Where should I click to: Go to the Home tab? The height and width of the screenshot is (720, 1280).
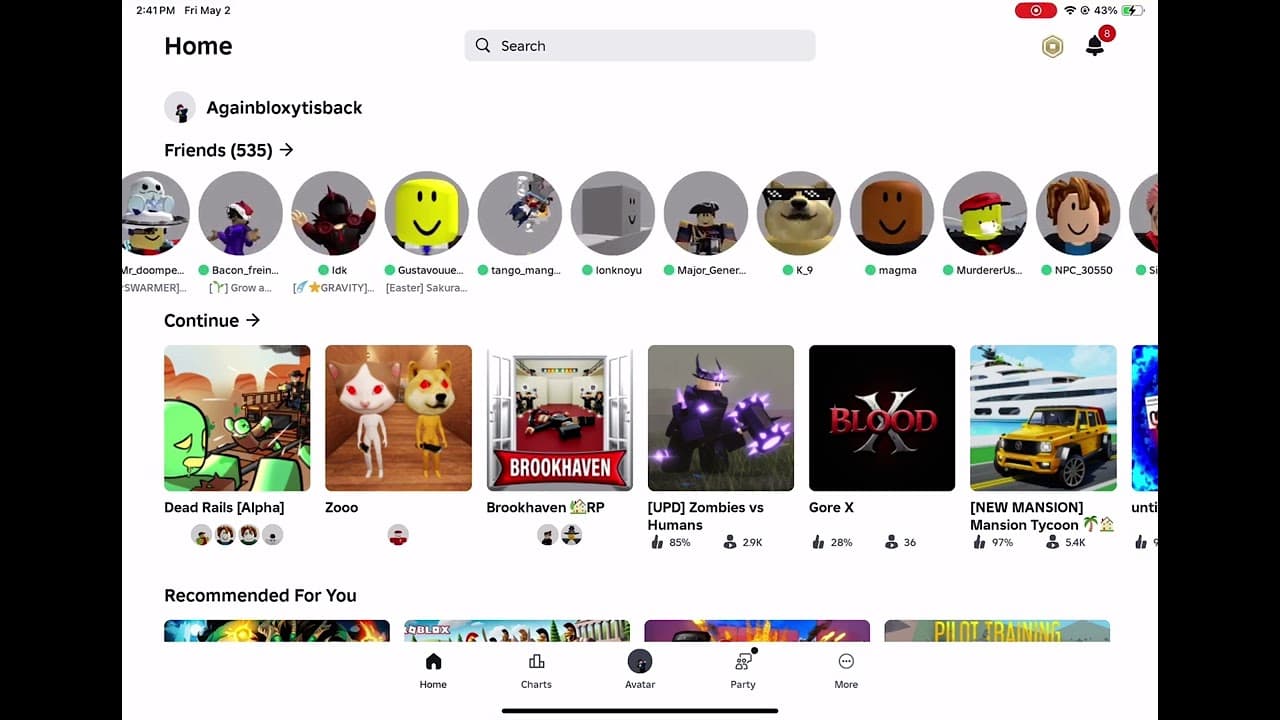coord(433,671)
